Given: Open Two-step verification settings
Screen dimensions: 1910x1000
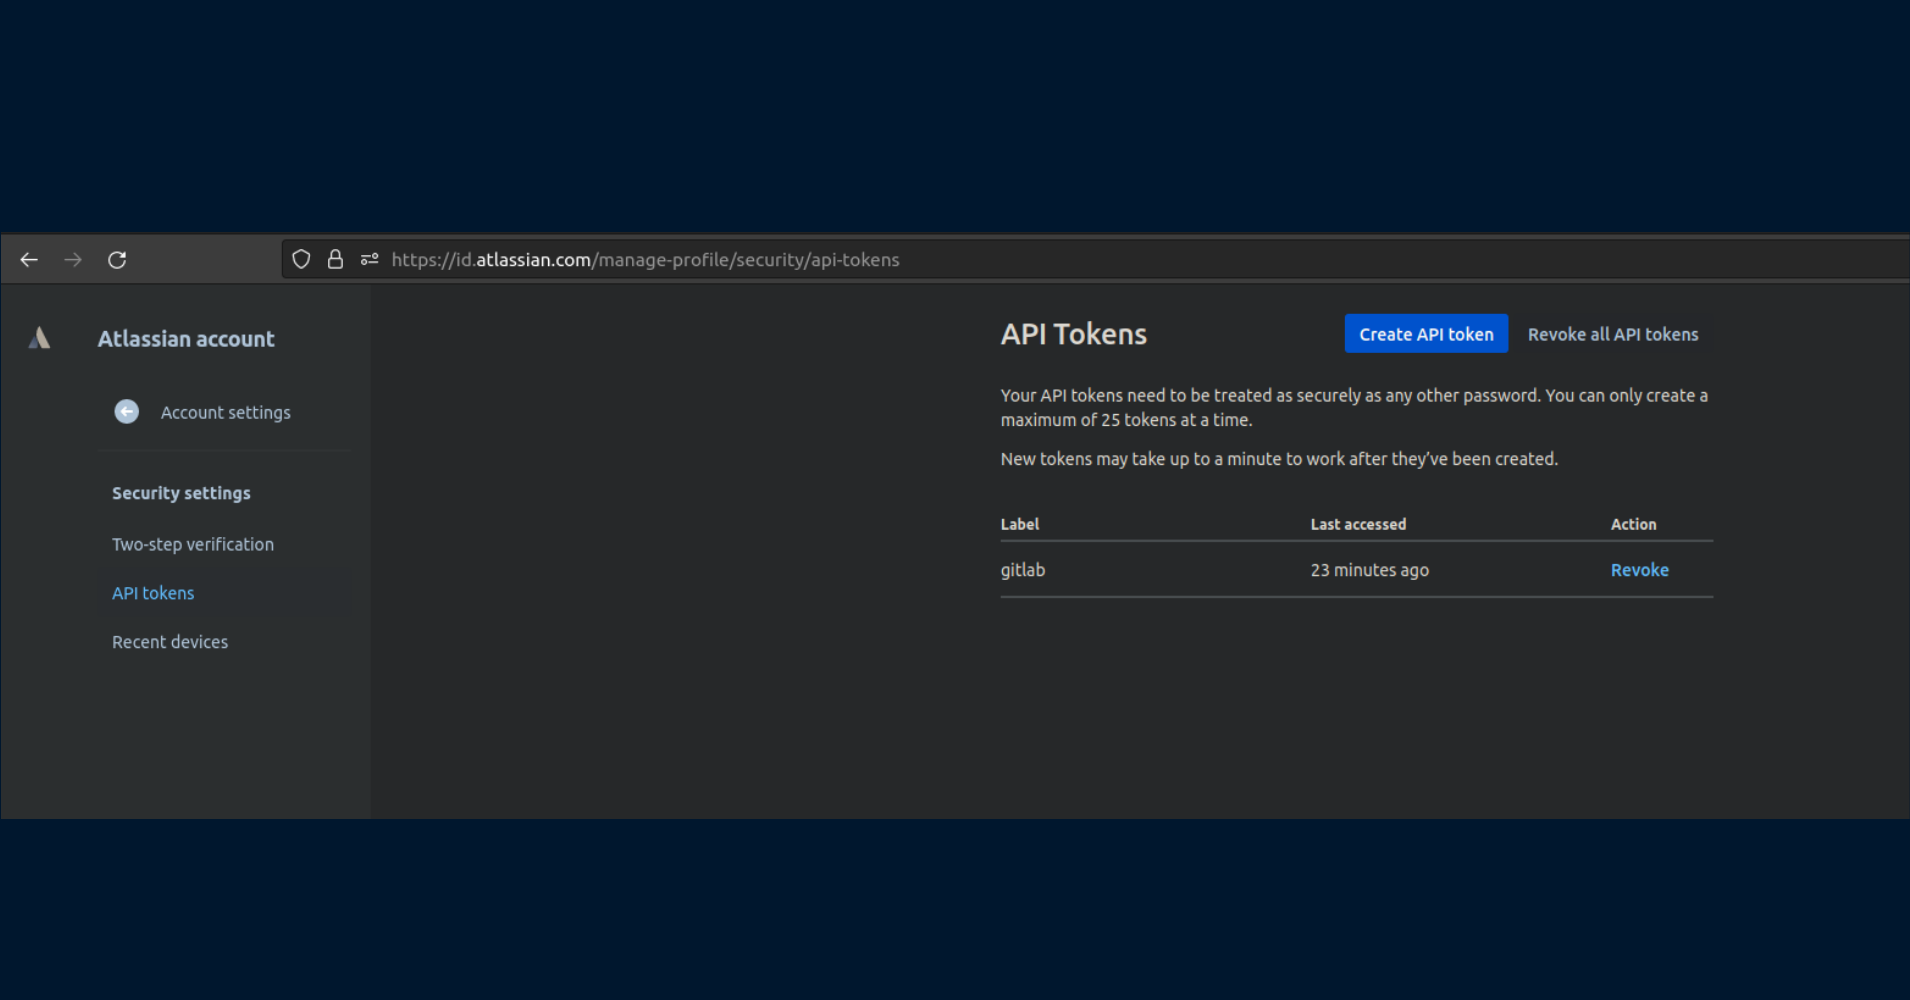Looking at the screenshot, I should pyautogui.click(x=193, y=544).
